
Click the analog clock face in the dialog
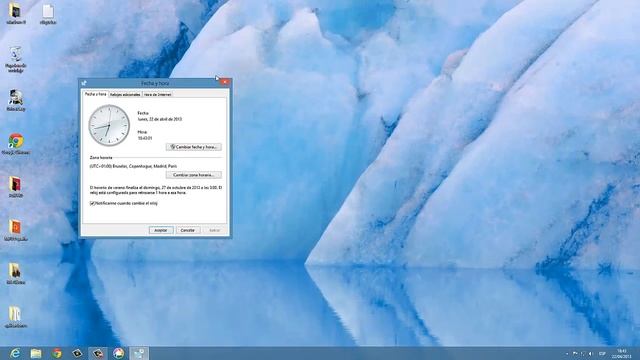coord(109,125)
